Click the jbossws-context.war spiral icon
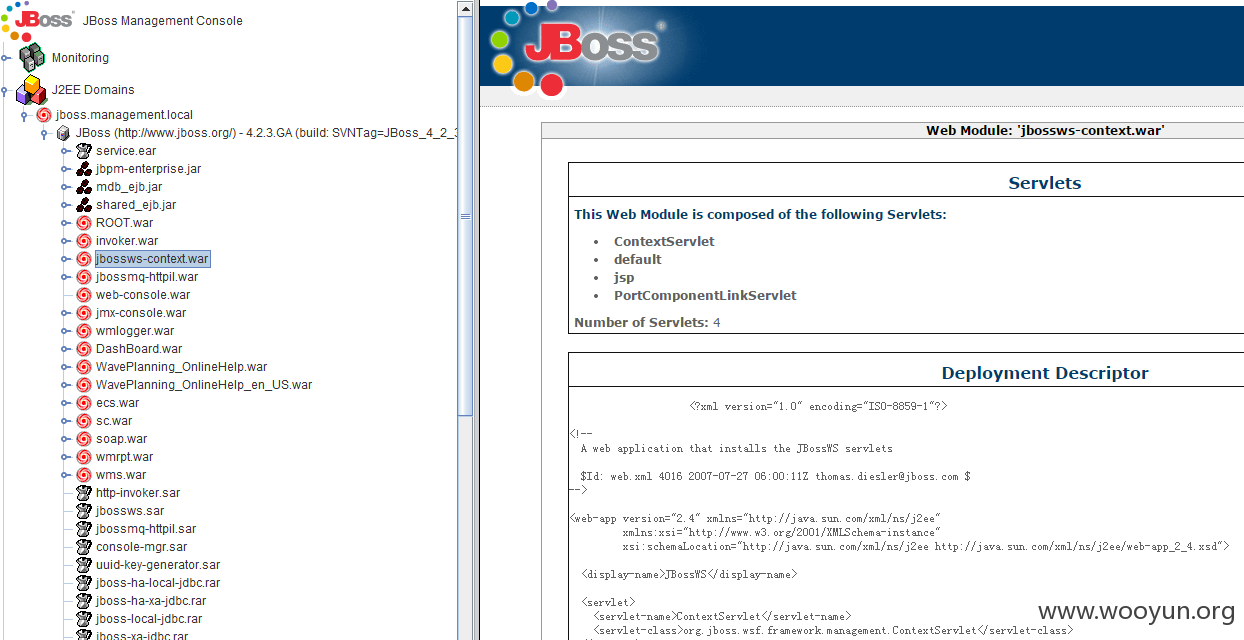 (x=84, y=259)
